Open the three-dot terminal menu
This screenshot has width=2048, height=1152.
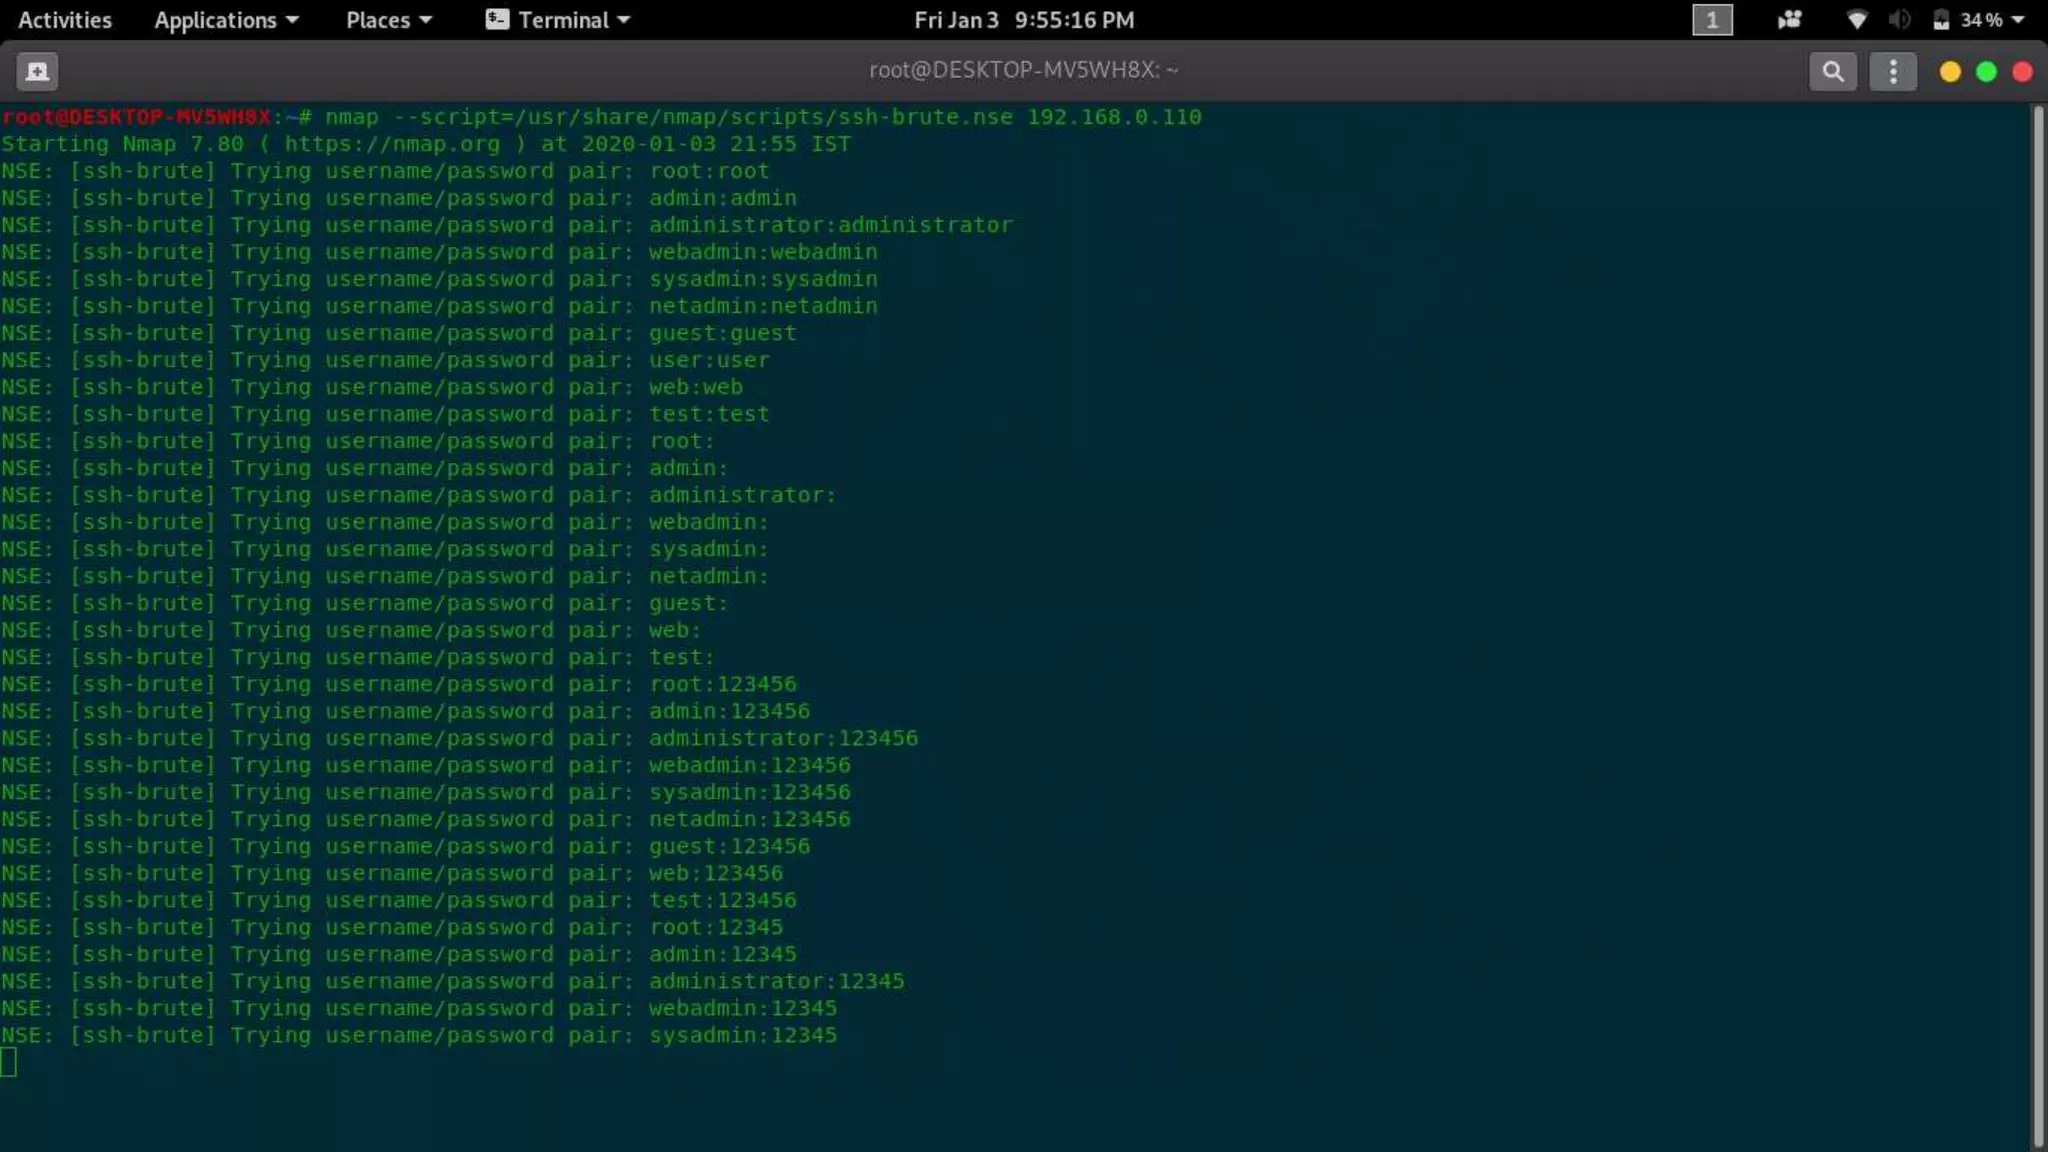(1892, 71)
